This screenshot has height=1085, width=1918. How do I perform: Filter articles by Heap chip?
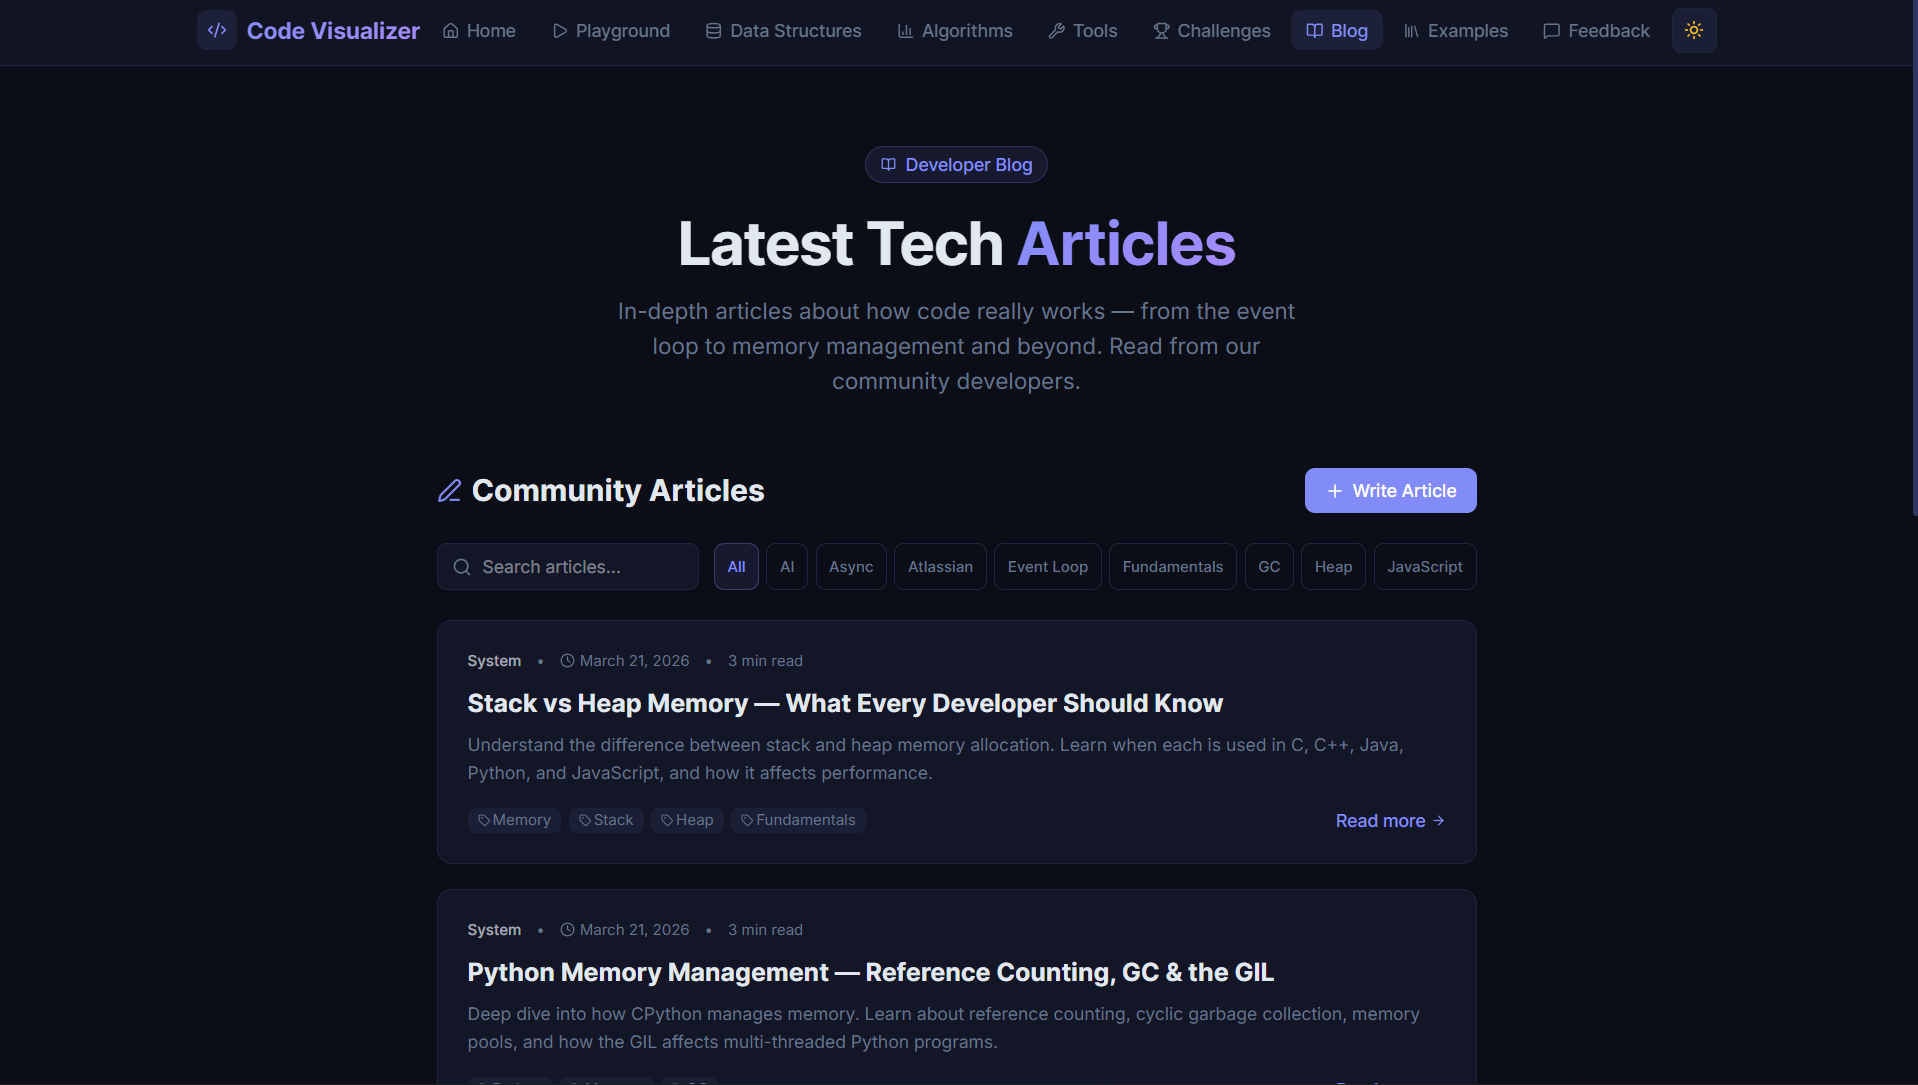click(1333, 567)
